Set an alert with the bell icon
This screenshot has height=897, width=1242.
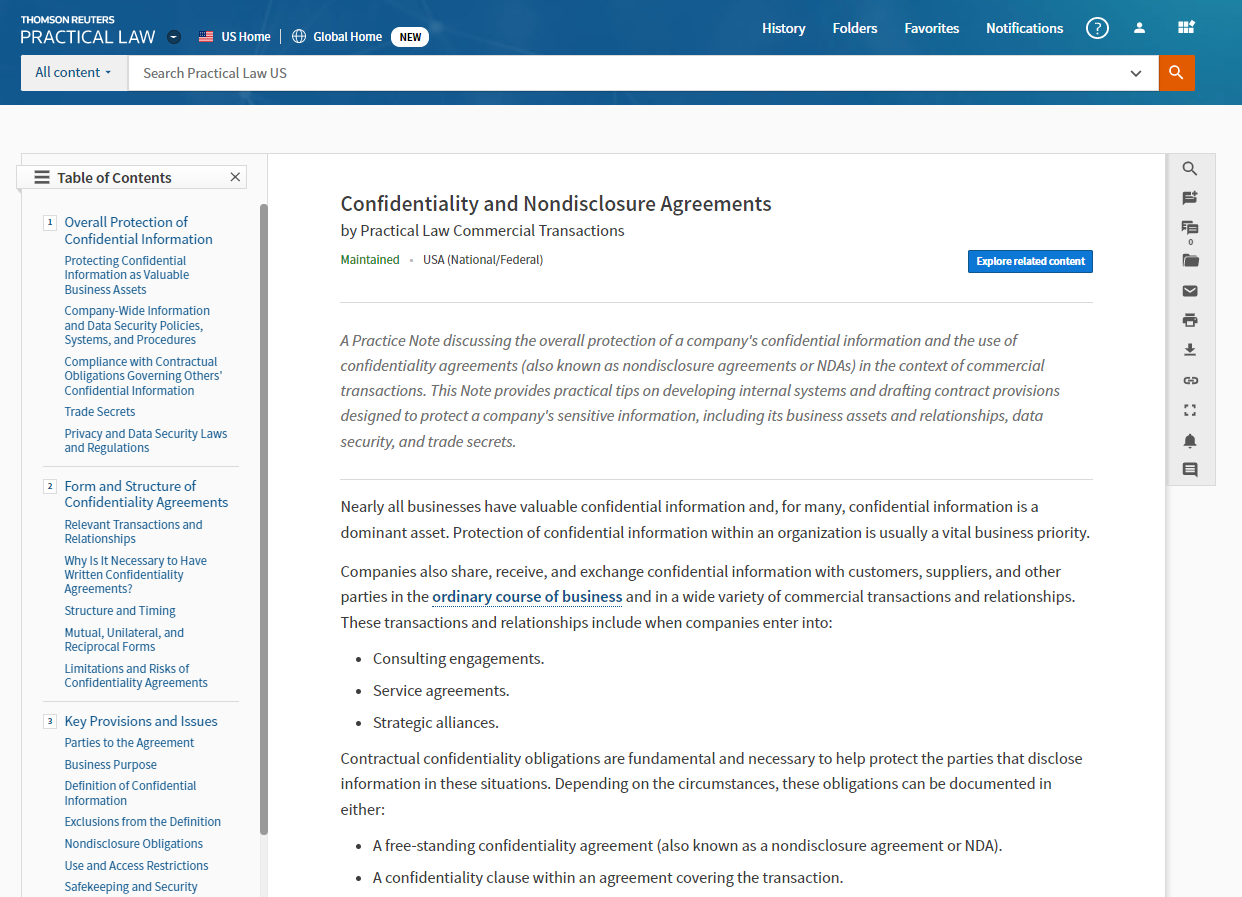1190,440
